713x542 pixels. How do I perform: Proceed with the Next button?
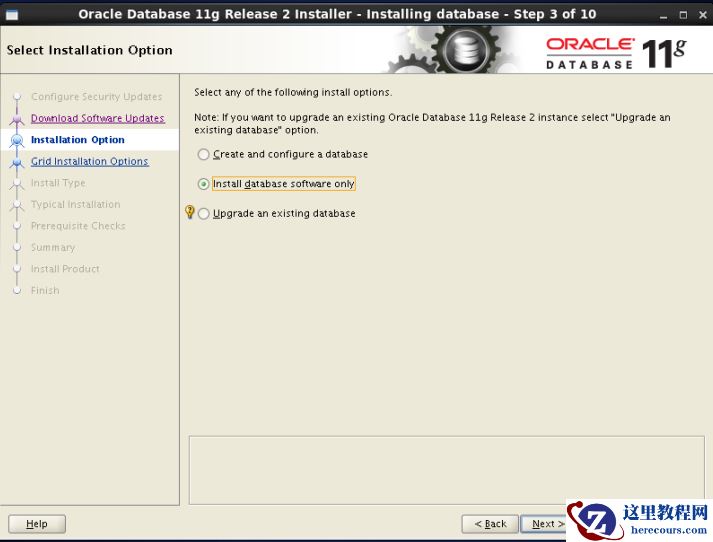coord(545,524)
